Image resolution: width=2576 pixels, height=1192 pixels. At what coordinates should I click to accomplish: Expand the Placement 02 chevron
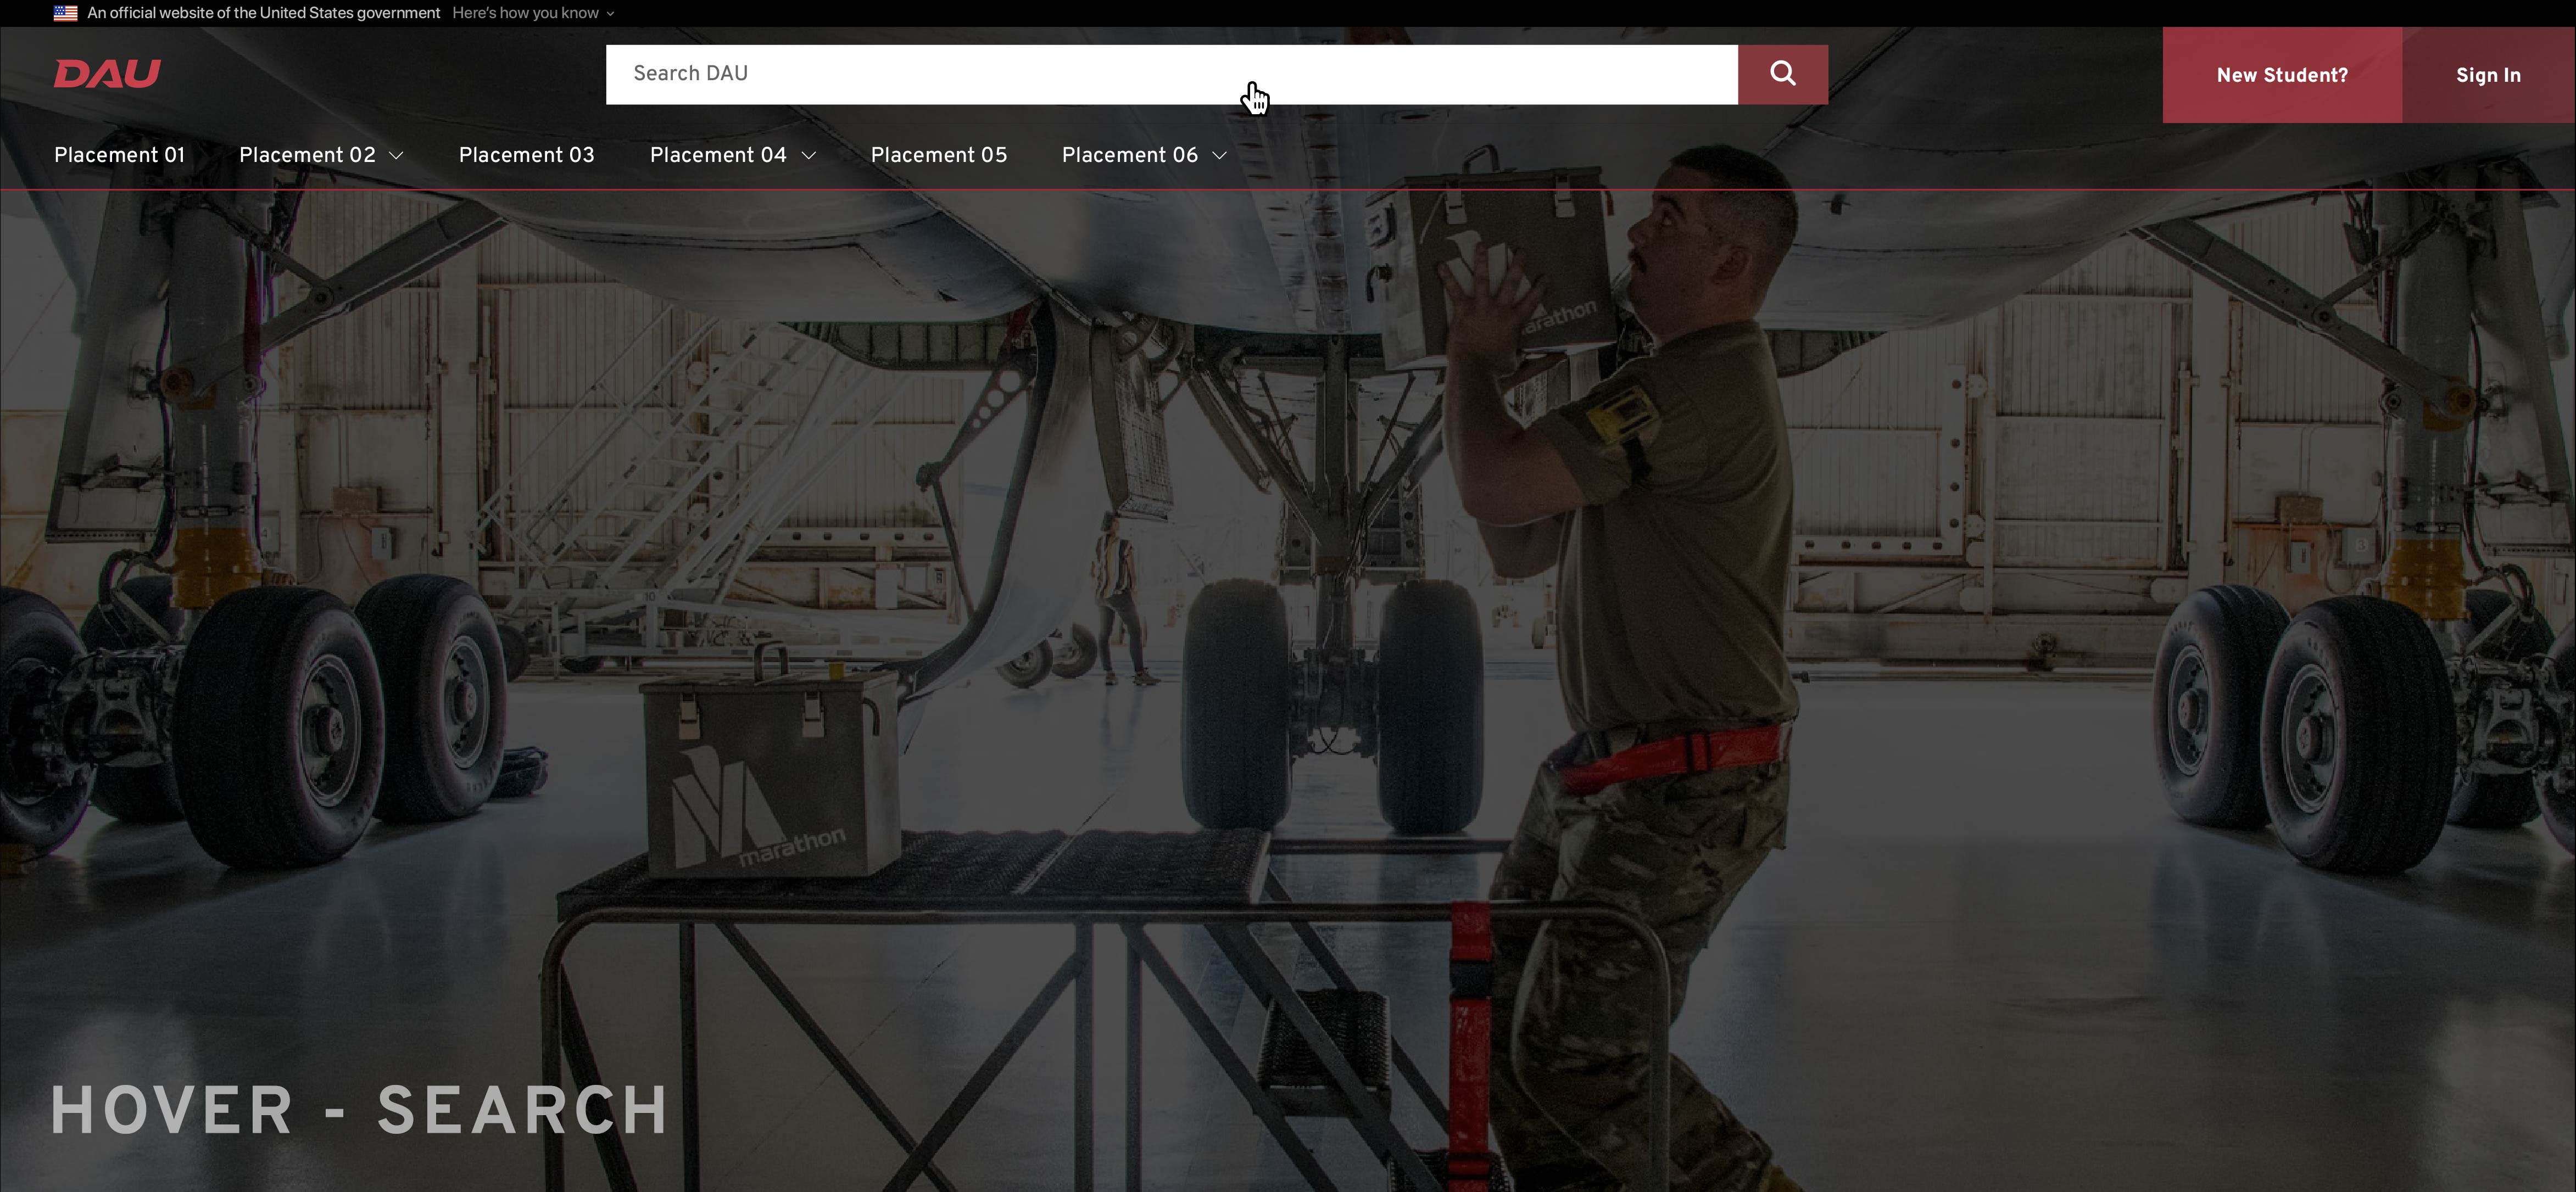[x=396, y=156]
